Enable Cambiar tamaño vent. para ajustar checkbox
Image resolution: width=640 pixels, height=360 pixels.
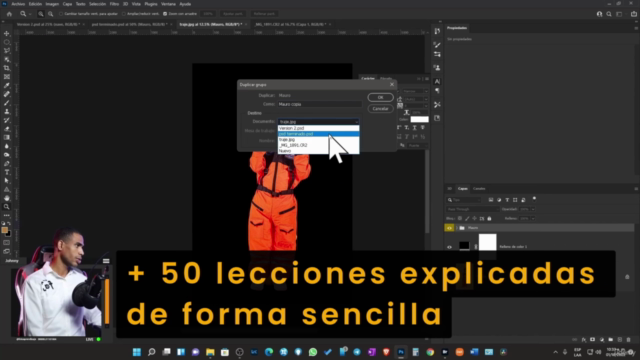pos(61,14)
